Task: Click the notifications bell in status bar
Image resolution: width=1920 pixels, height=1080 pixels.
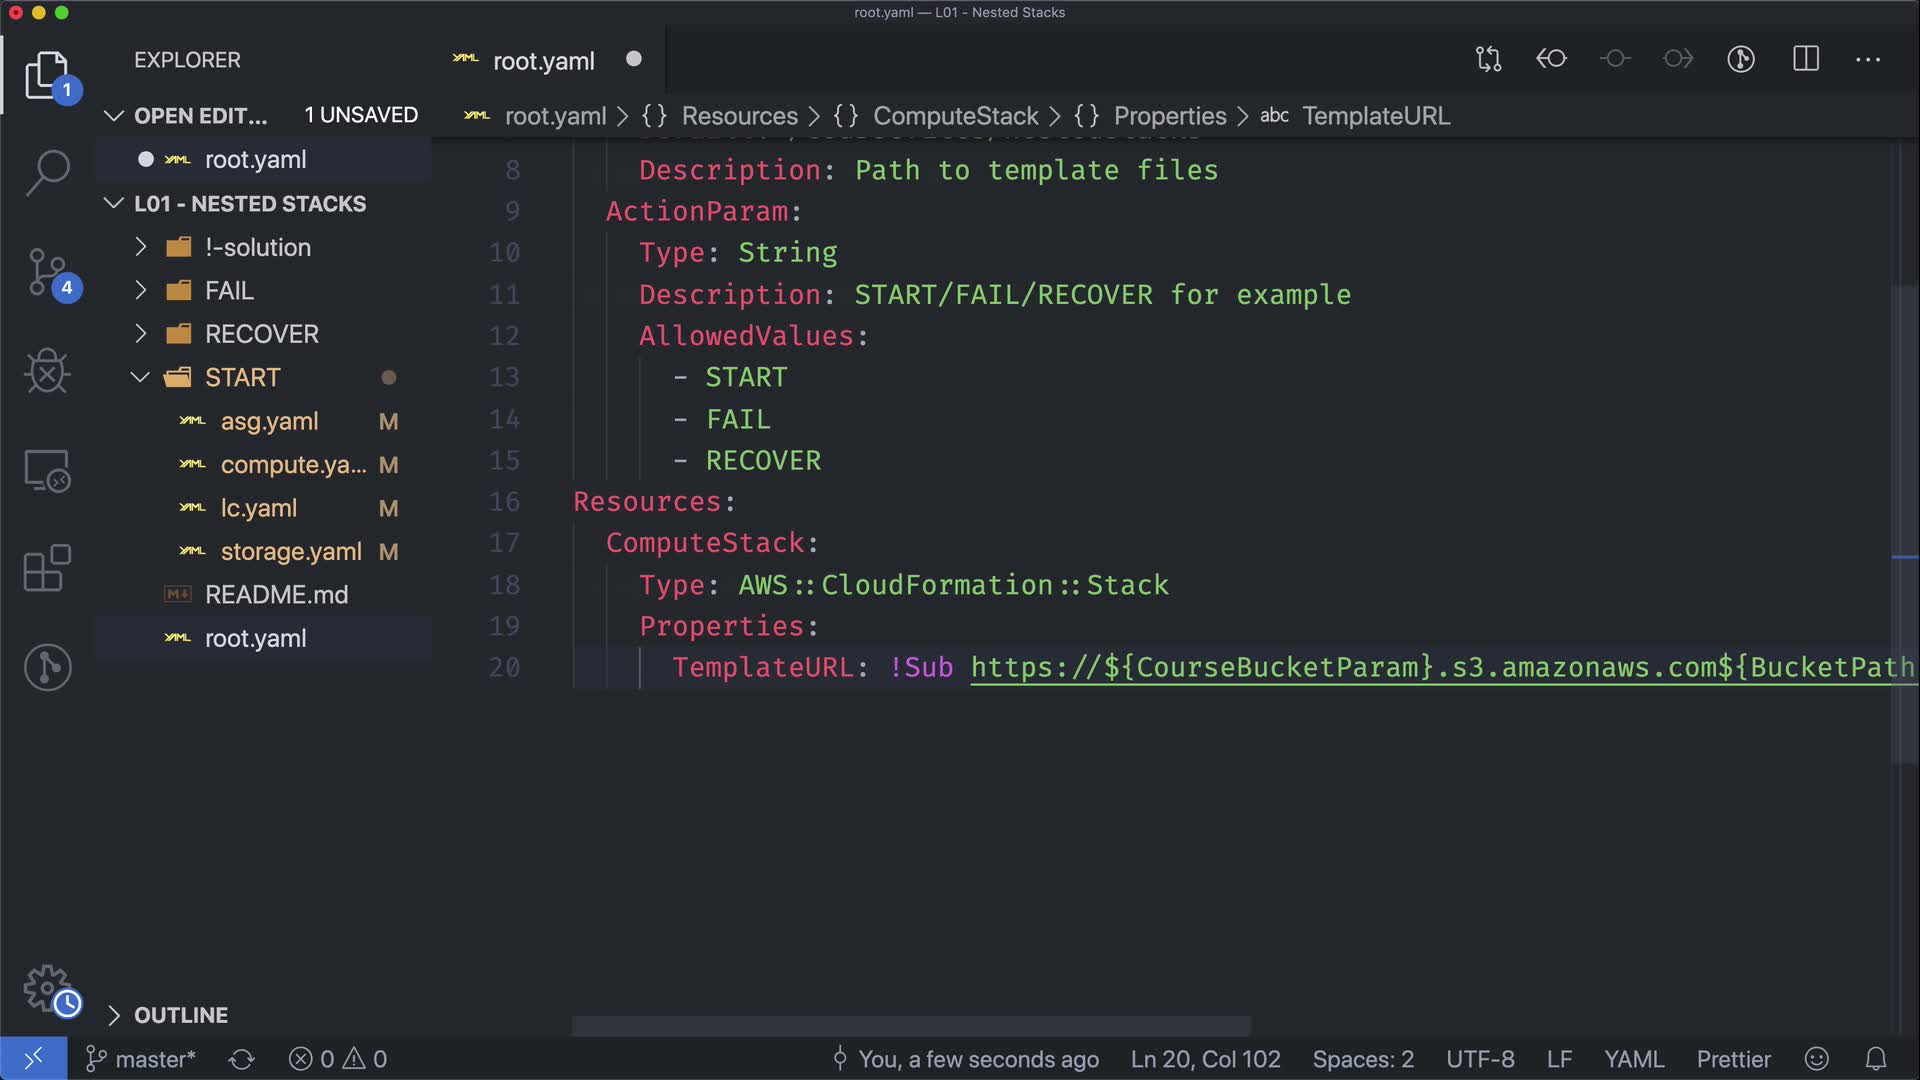Action: coord(1876,1059)
